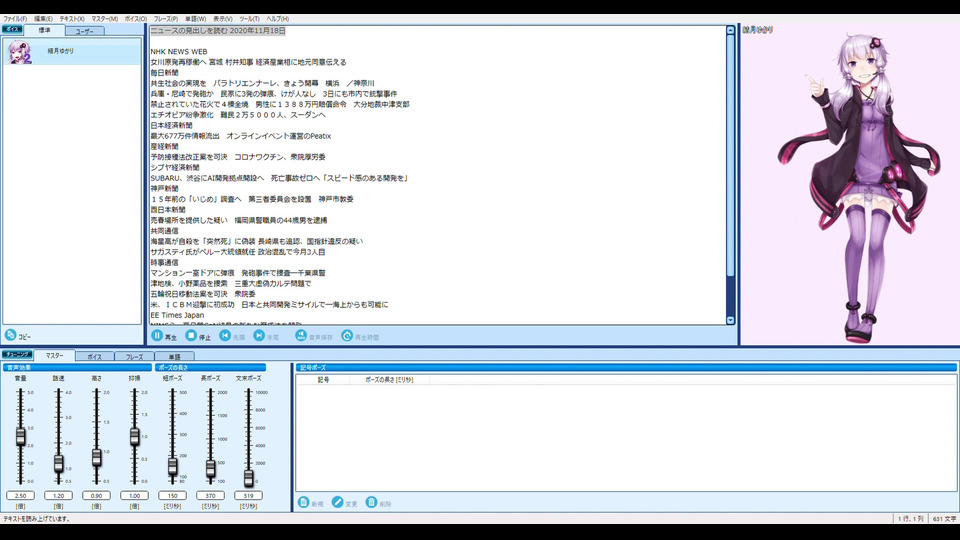The height and width of the screenshot is (540, 960).
Task: Click the 高さ pitch slider handle
Action: click(97, 457)
